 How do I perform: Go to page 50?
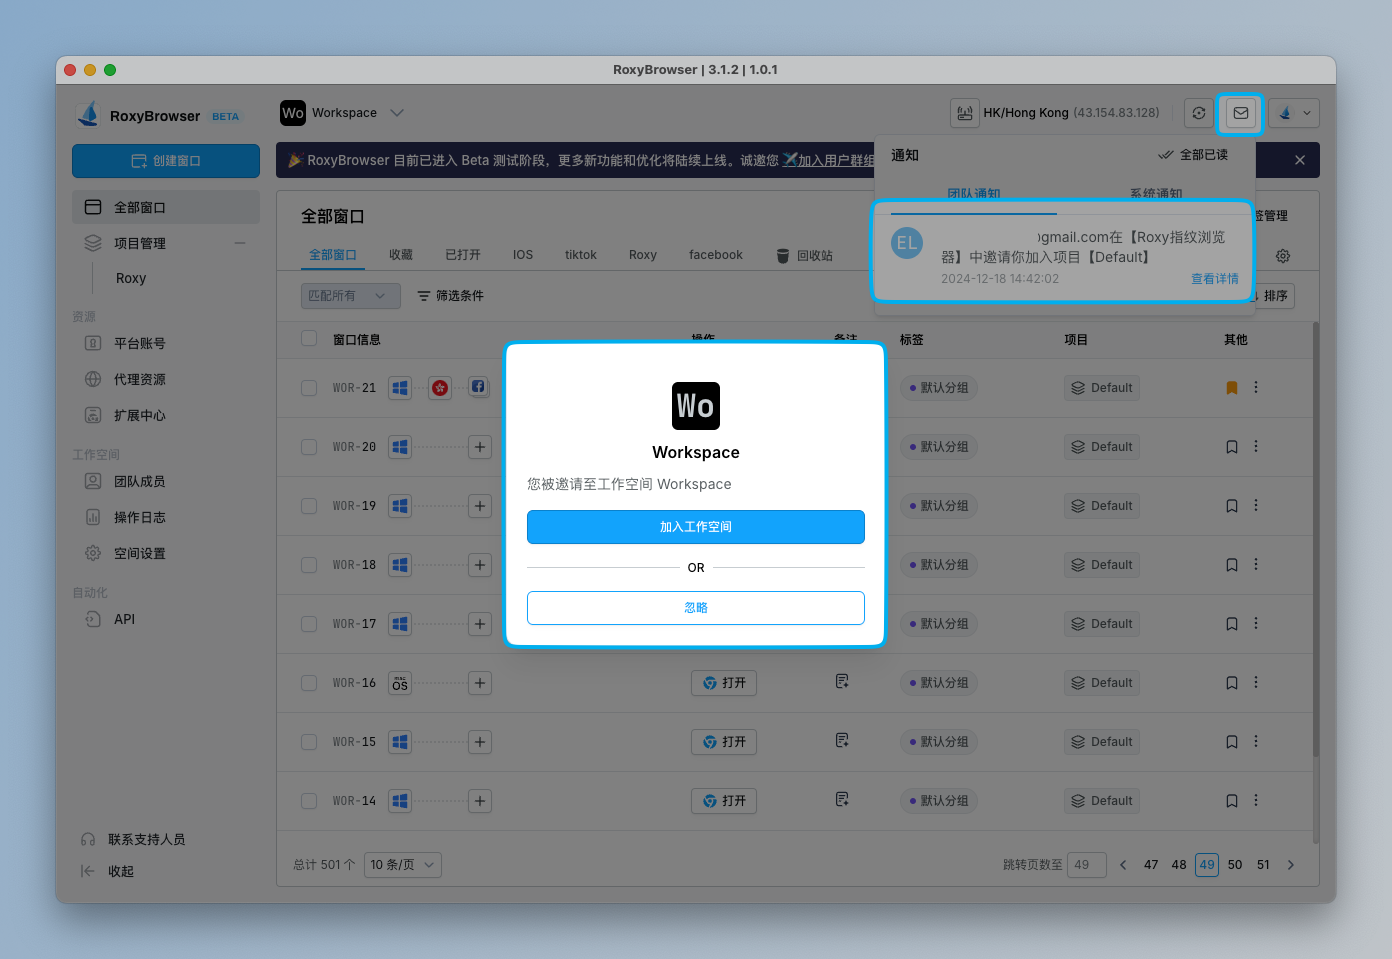point(1235,865)
